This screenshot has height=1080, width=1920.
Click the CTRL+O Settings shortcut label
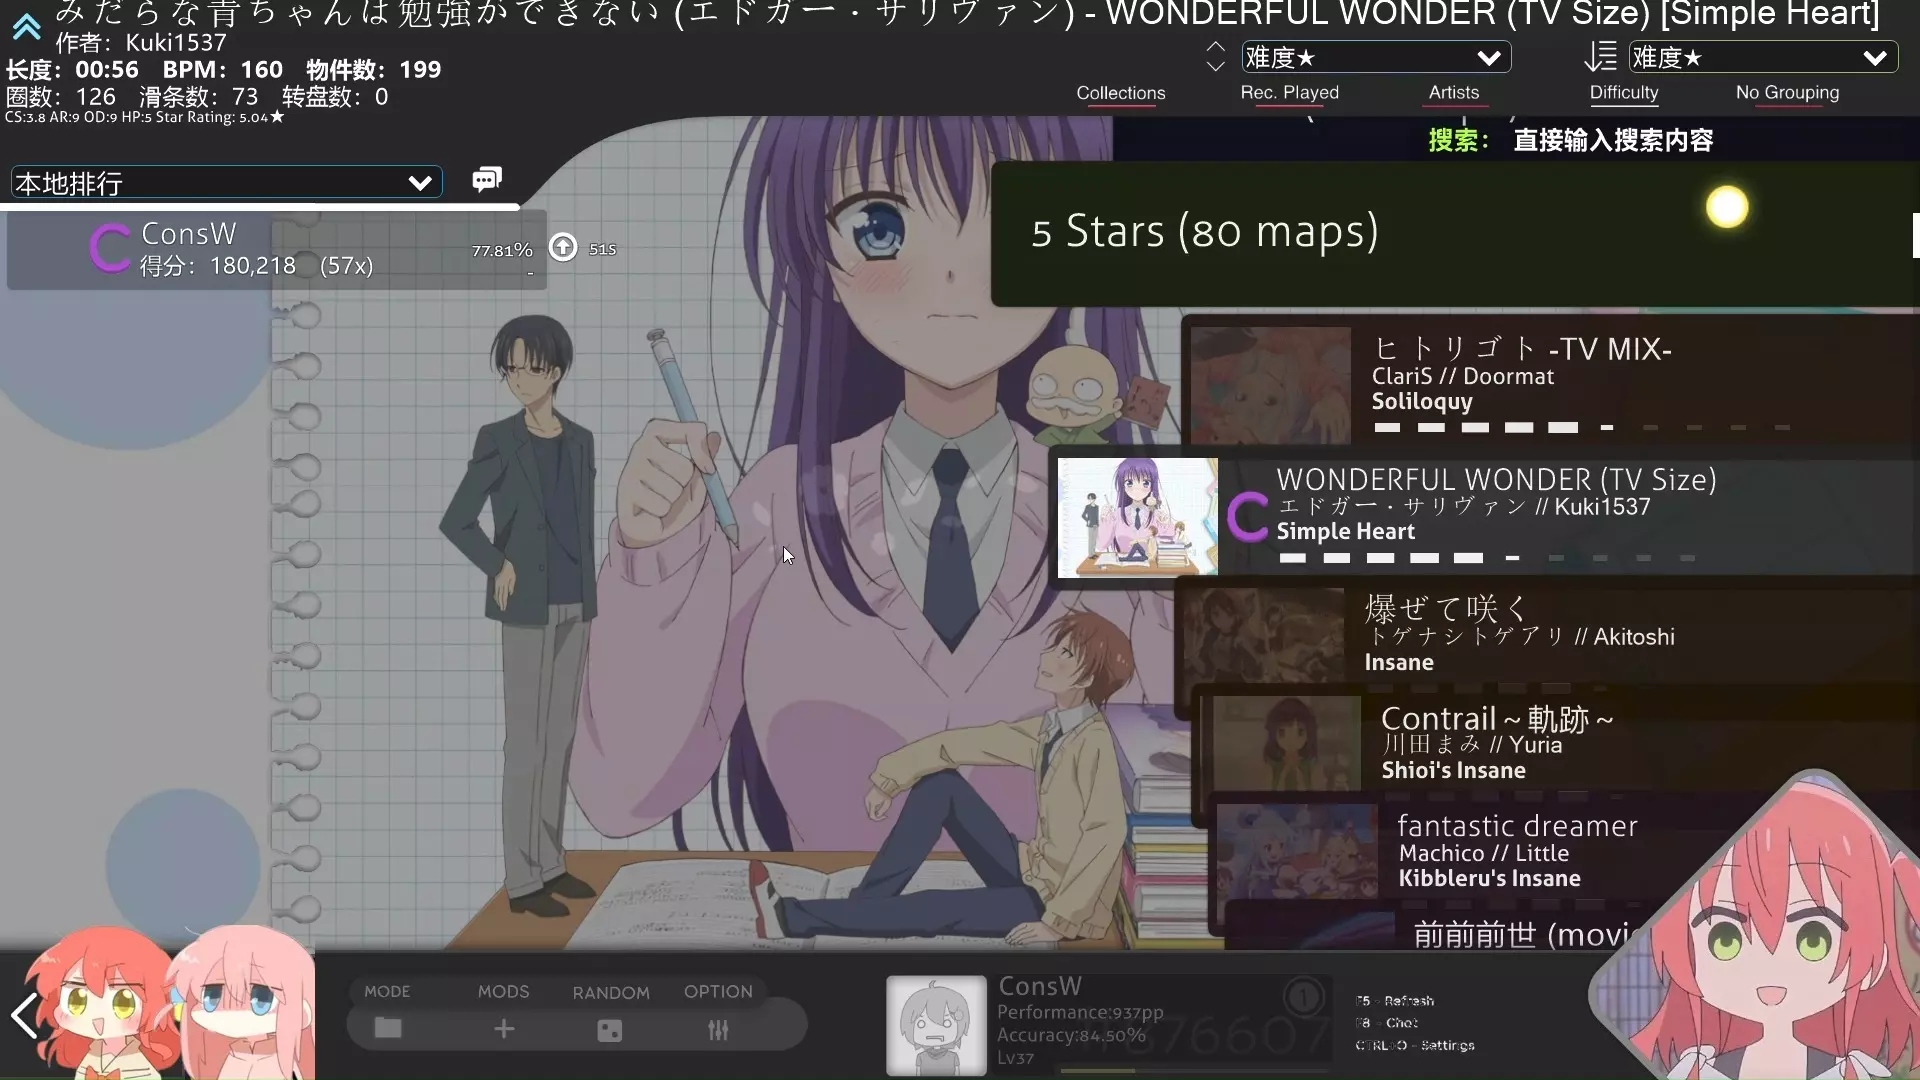tap(1415, 1045)
